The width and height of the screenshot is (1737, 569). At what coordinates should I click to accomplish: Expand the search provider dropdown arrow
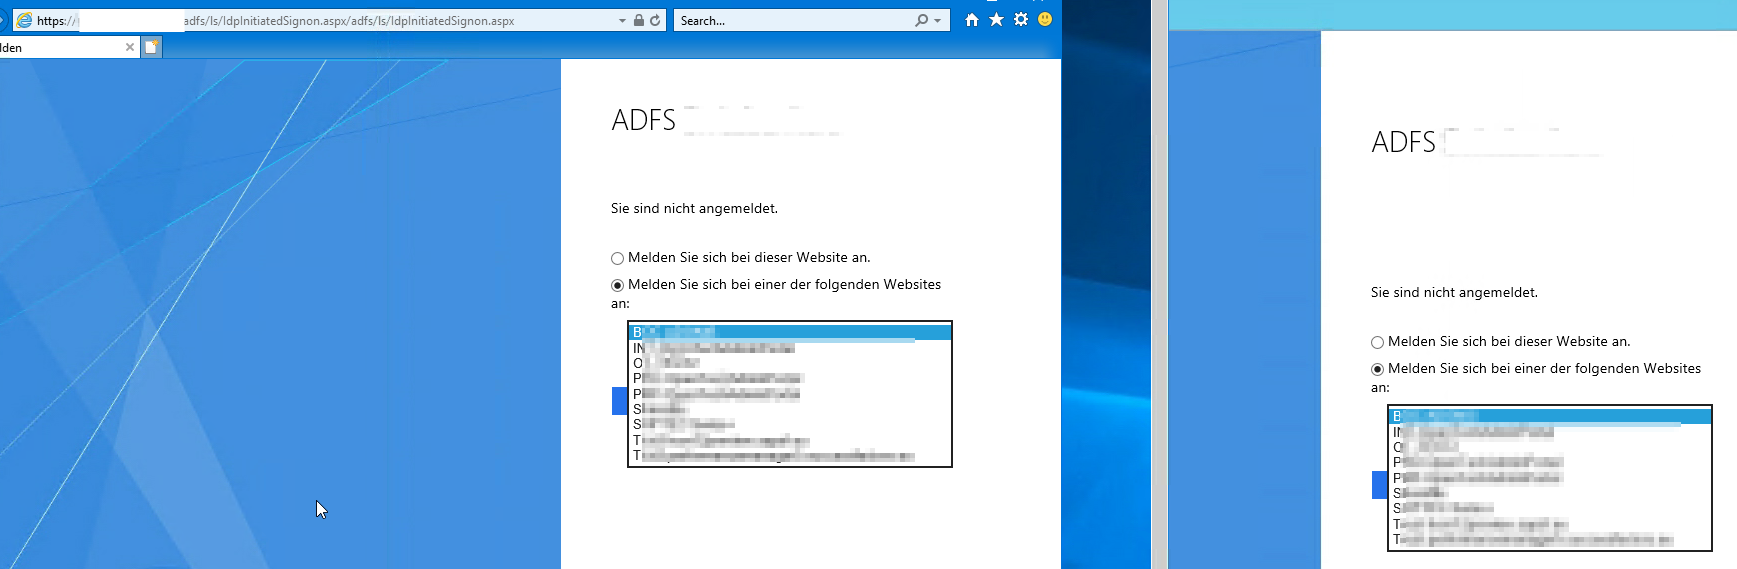tap(937, 21)
